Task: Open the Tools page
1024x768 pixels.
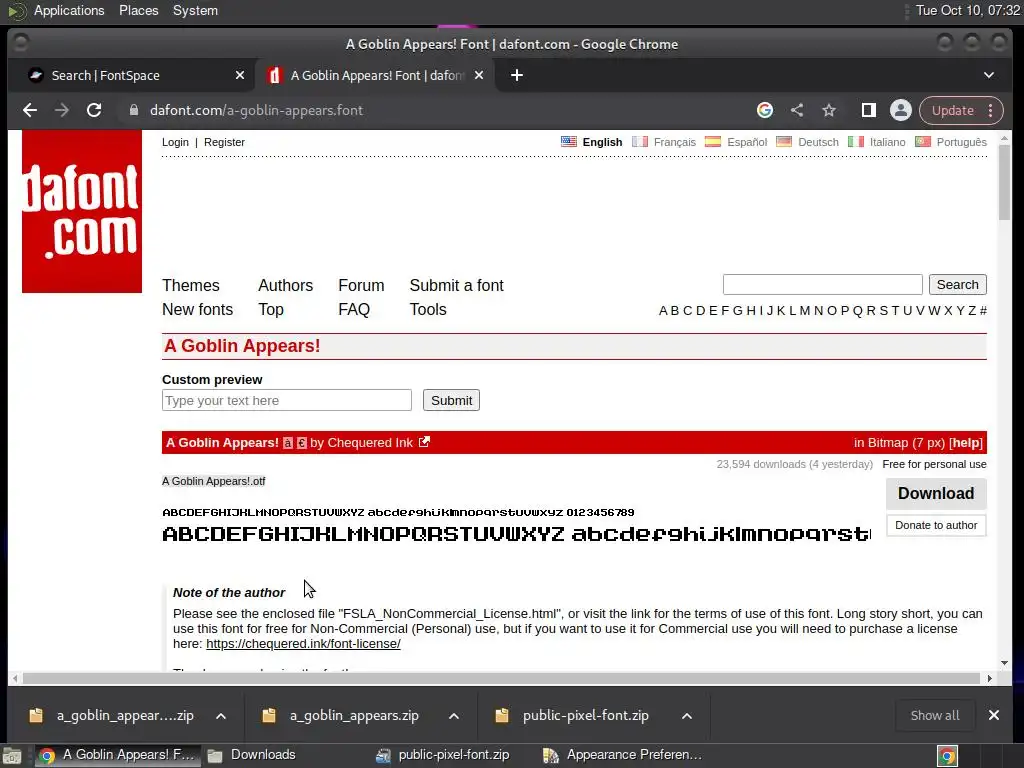Action: [x=428, y=310]
